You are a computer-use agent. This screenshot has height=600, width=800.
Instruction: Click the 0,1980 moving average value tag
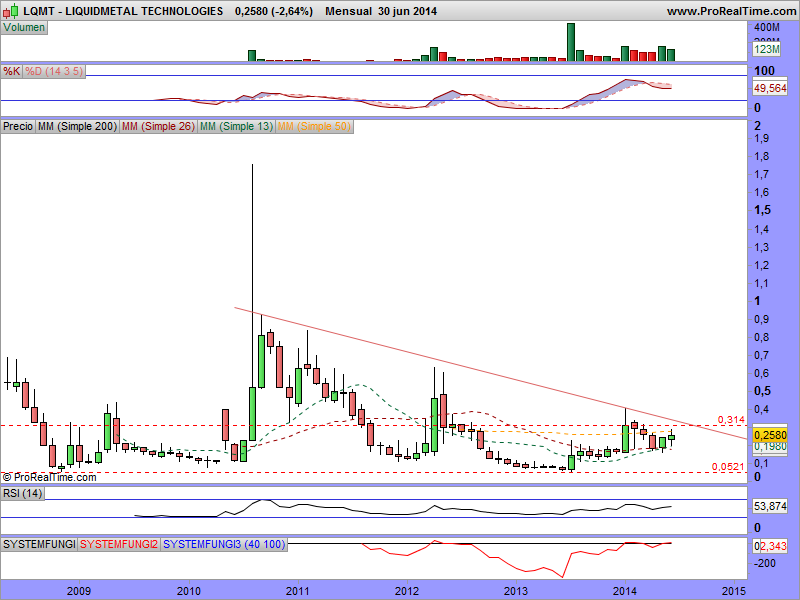(770, 447)
